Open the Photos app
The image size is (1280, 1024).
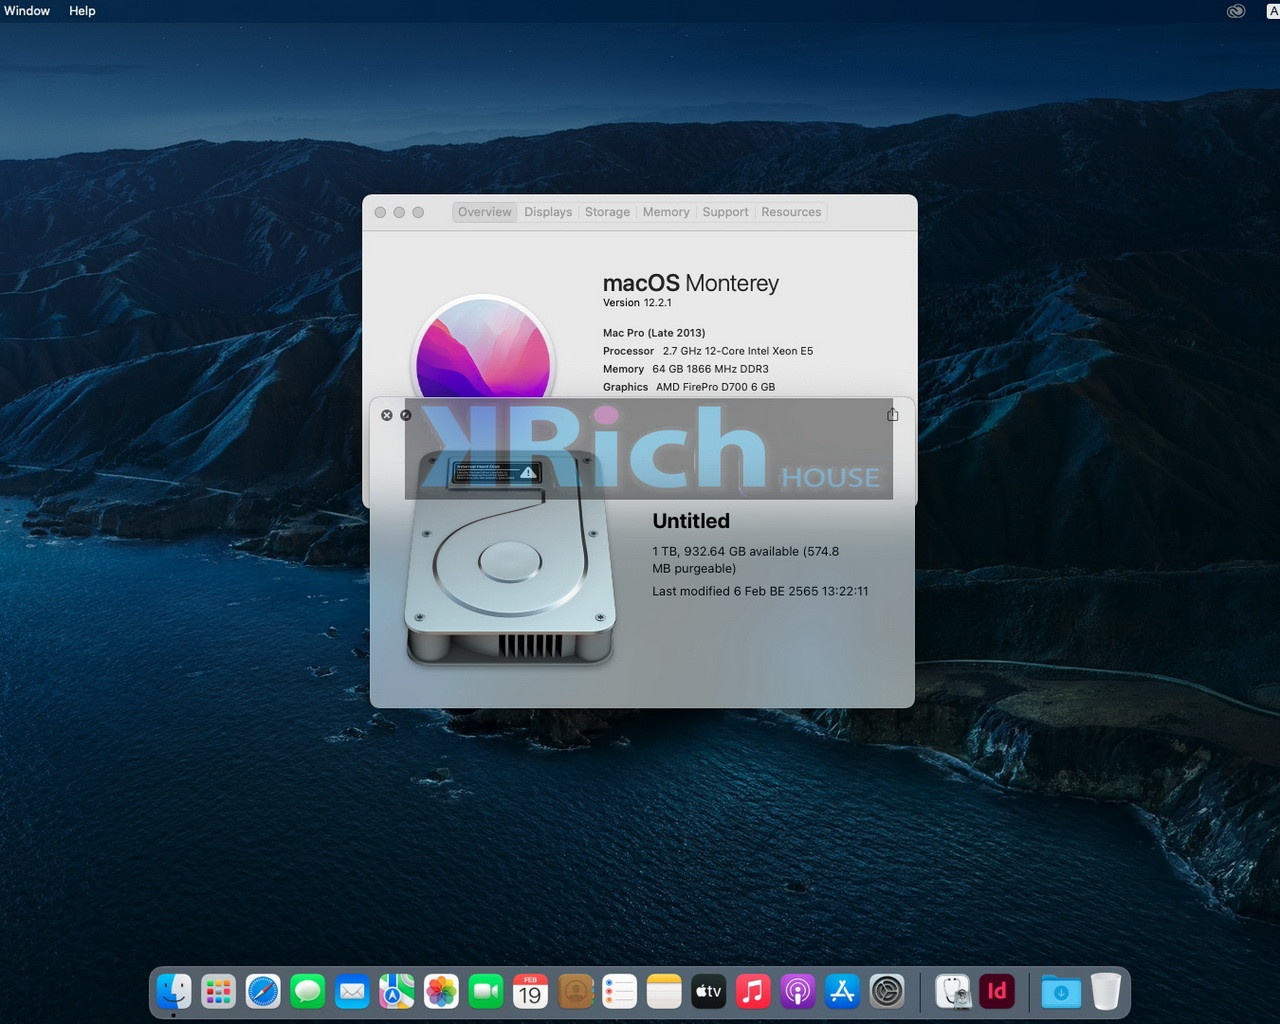click(x=441, y=992)
